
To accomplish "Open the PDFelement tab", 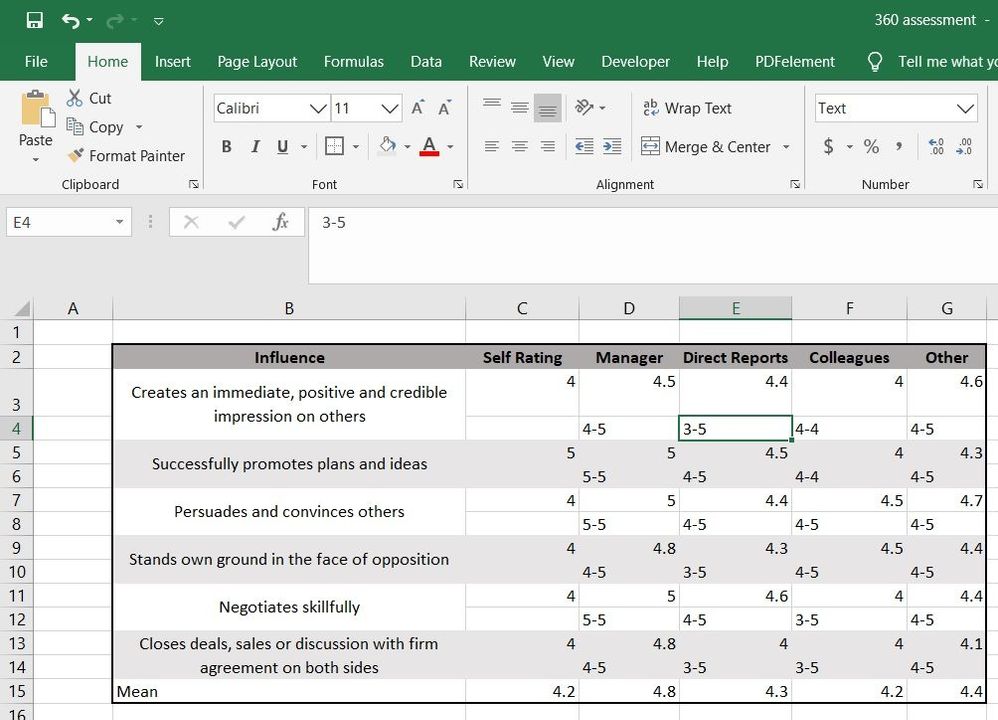I will coord(794,61).
